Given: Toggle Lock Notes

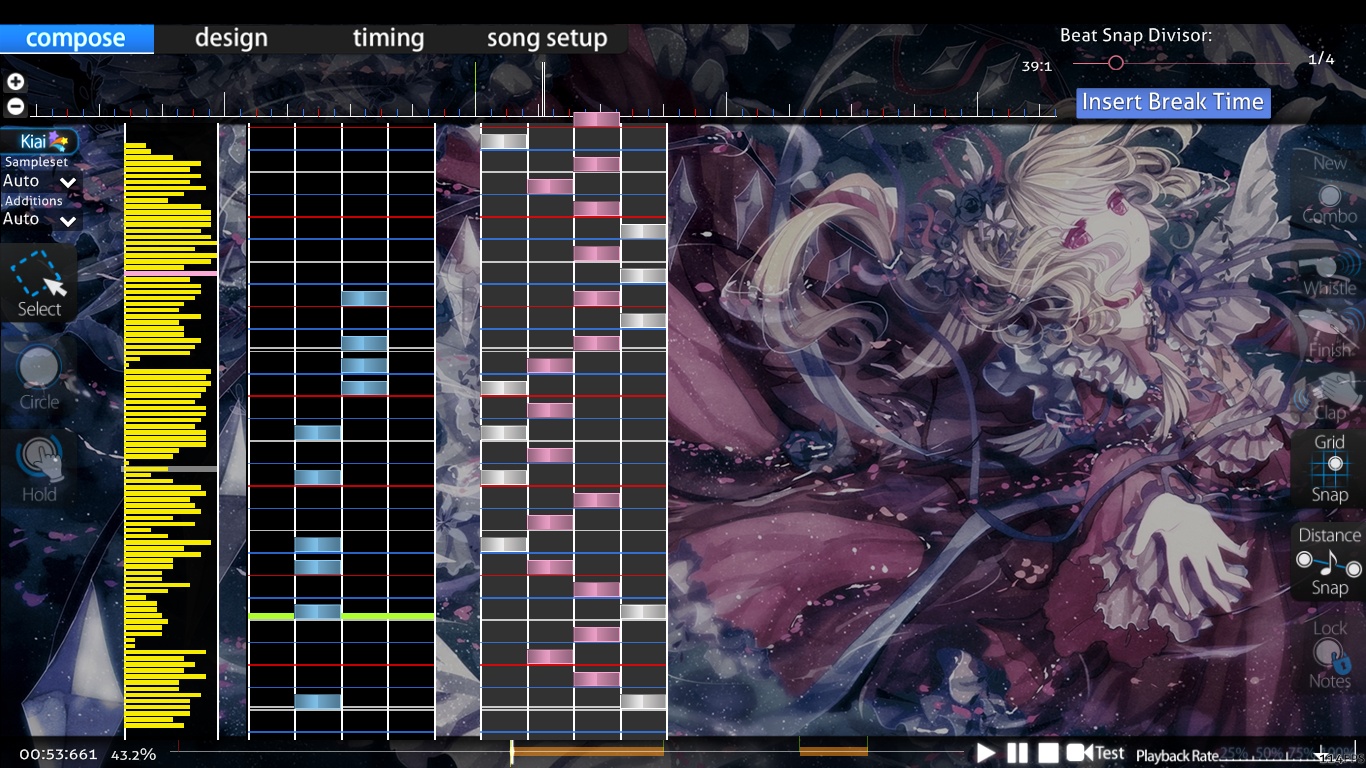Looking at the screenshot, I should coord(1329,655).
